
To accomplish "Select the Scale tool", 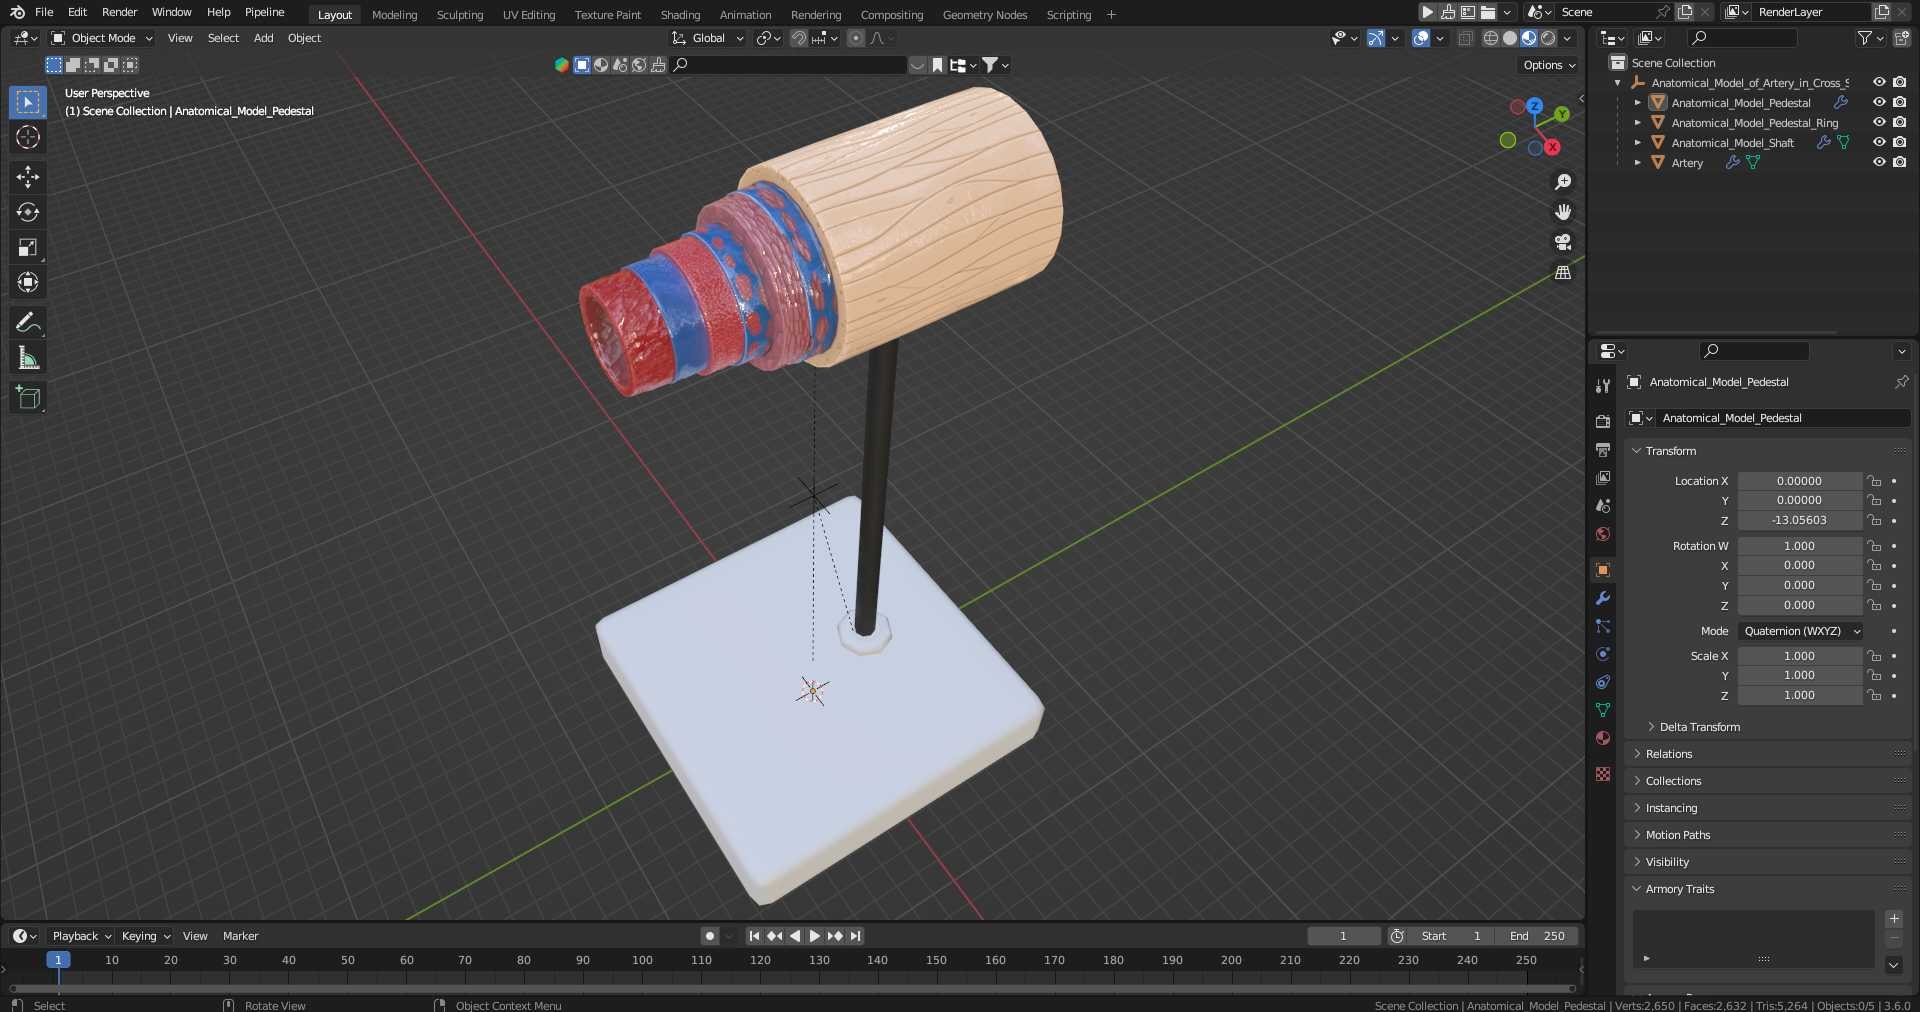I will (x=28, y=247).
